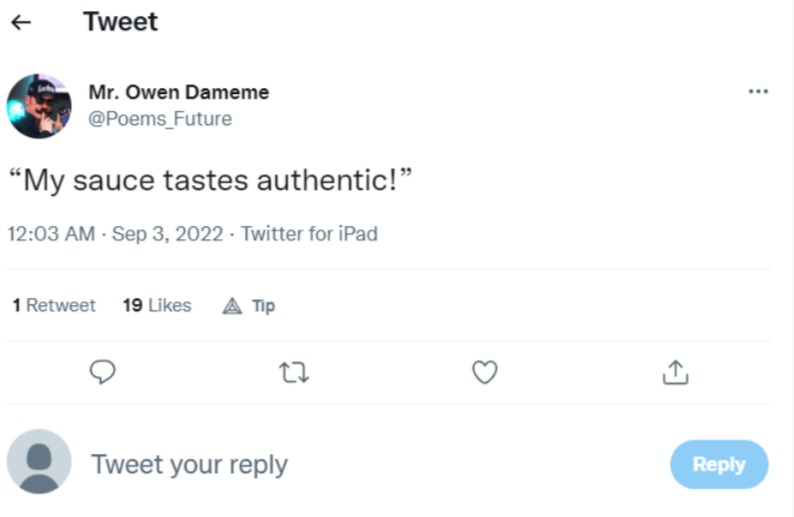Go back using the left arrow

(x=21, y=22)
